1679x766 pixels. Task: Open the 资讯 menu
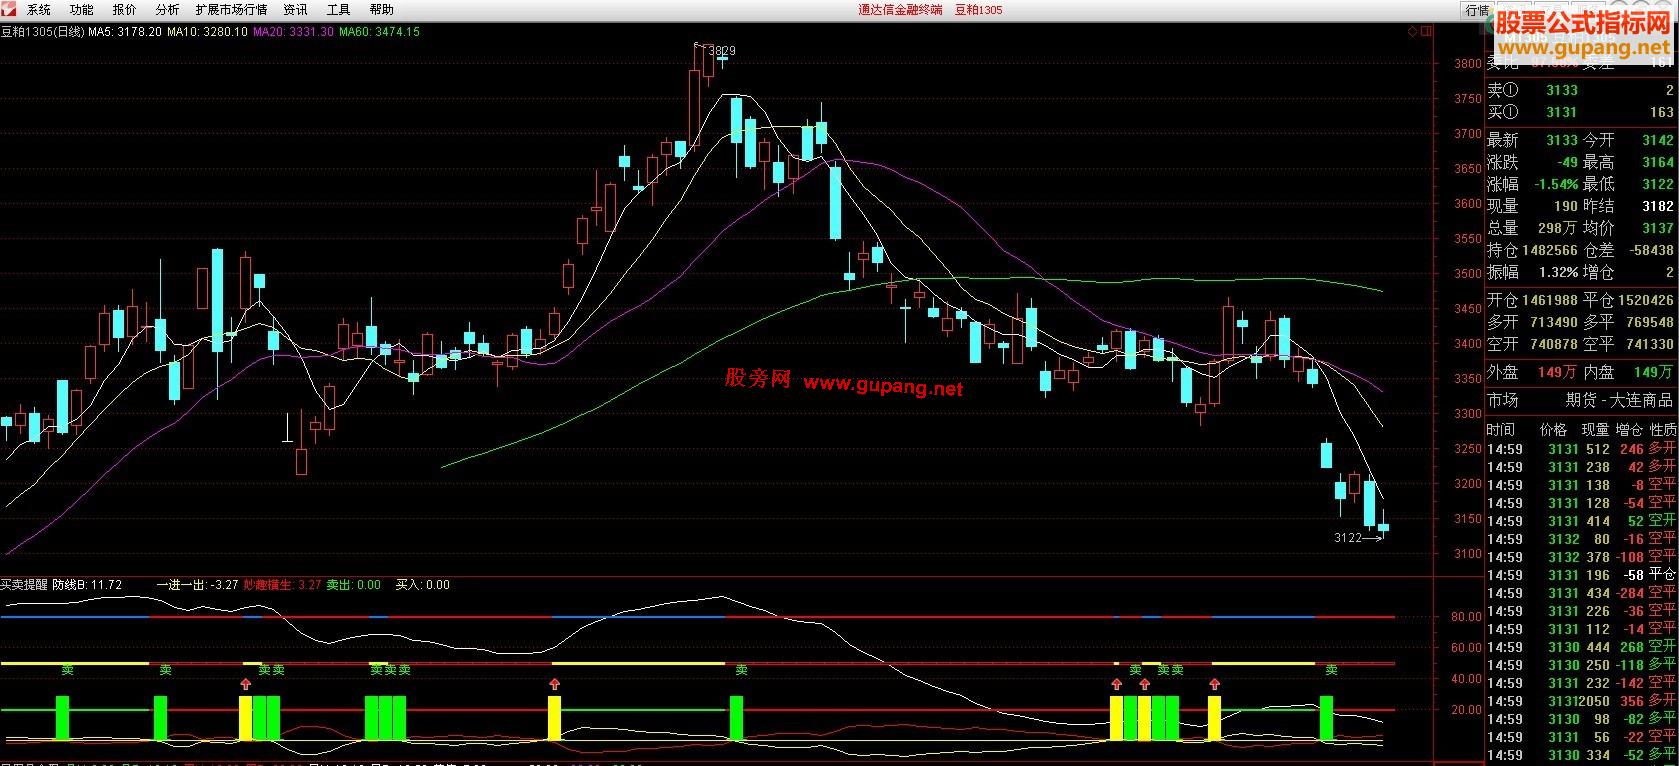tap(295, 9)
